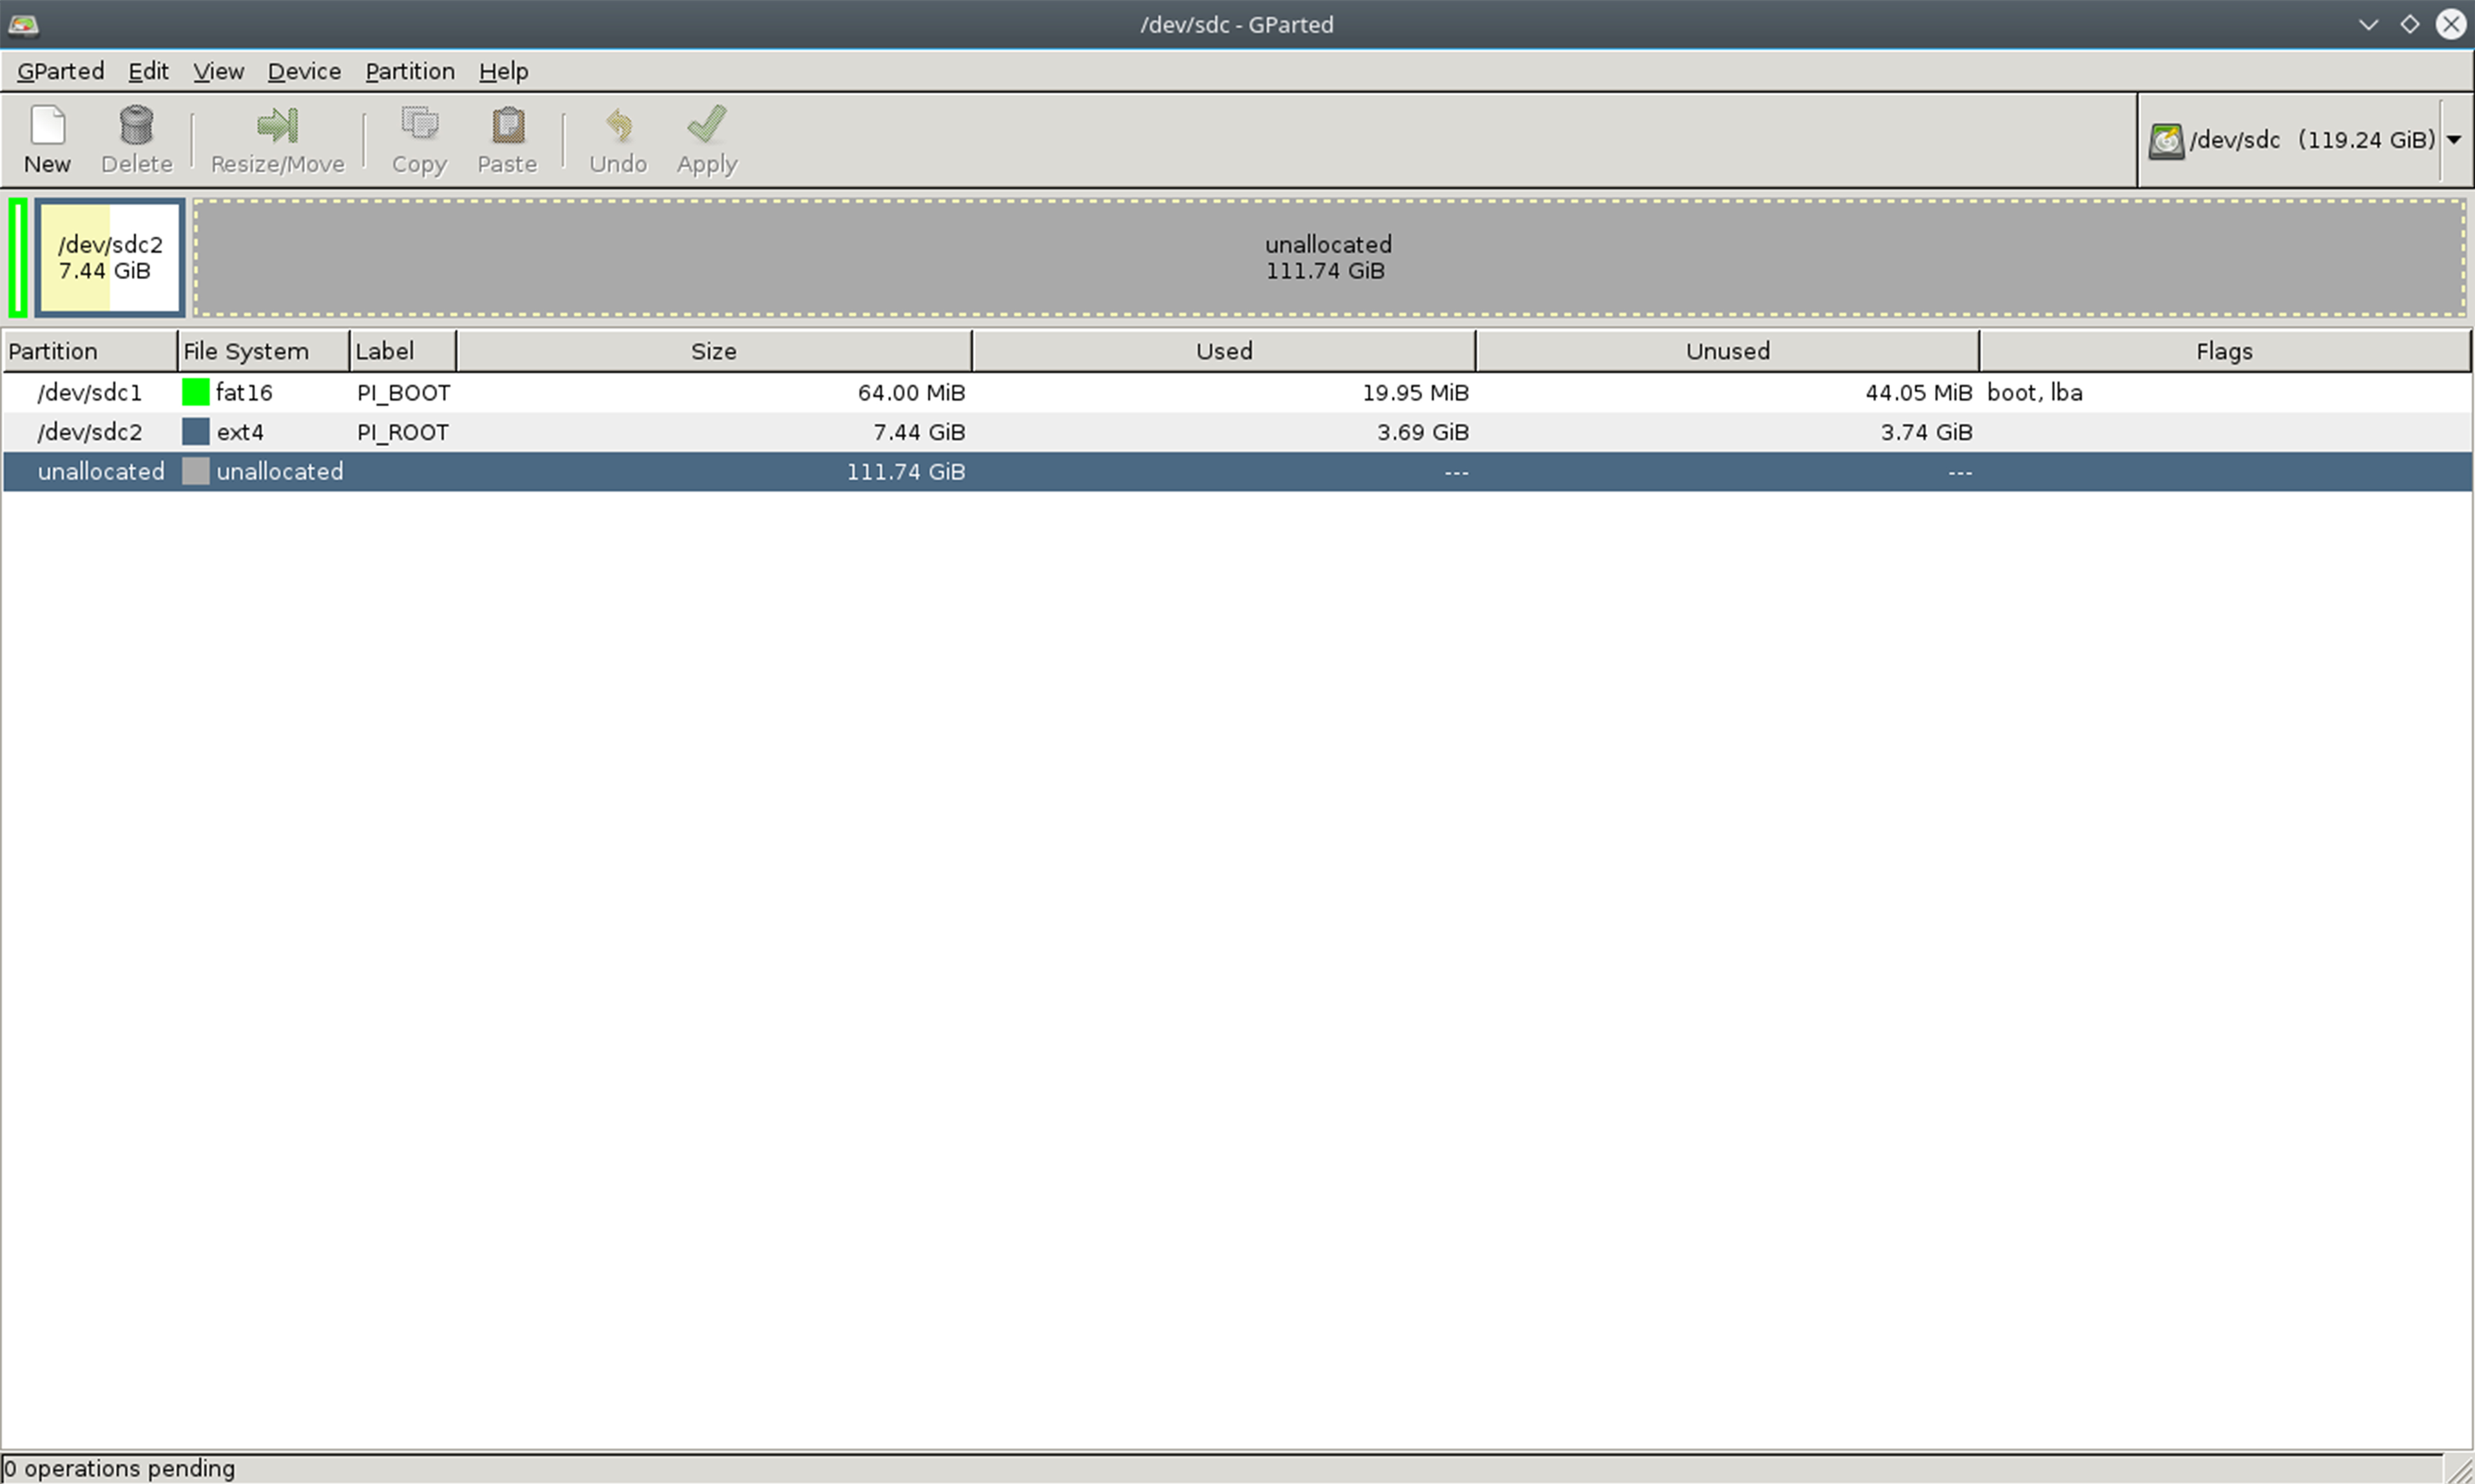Click the PI_ROOT label cell
Viewport: 2475px width, 1484px height.
click(403, 432)
